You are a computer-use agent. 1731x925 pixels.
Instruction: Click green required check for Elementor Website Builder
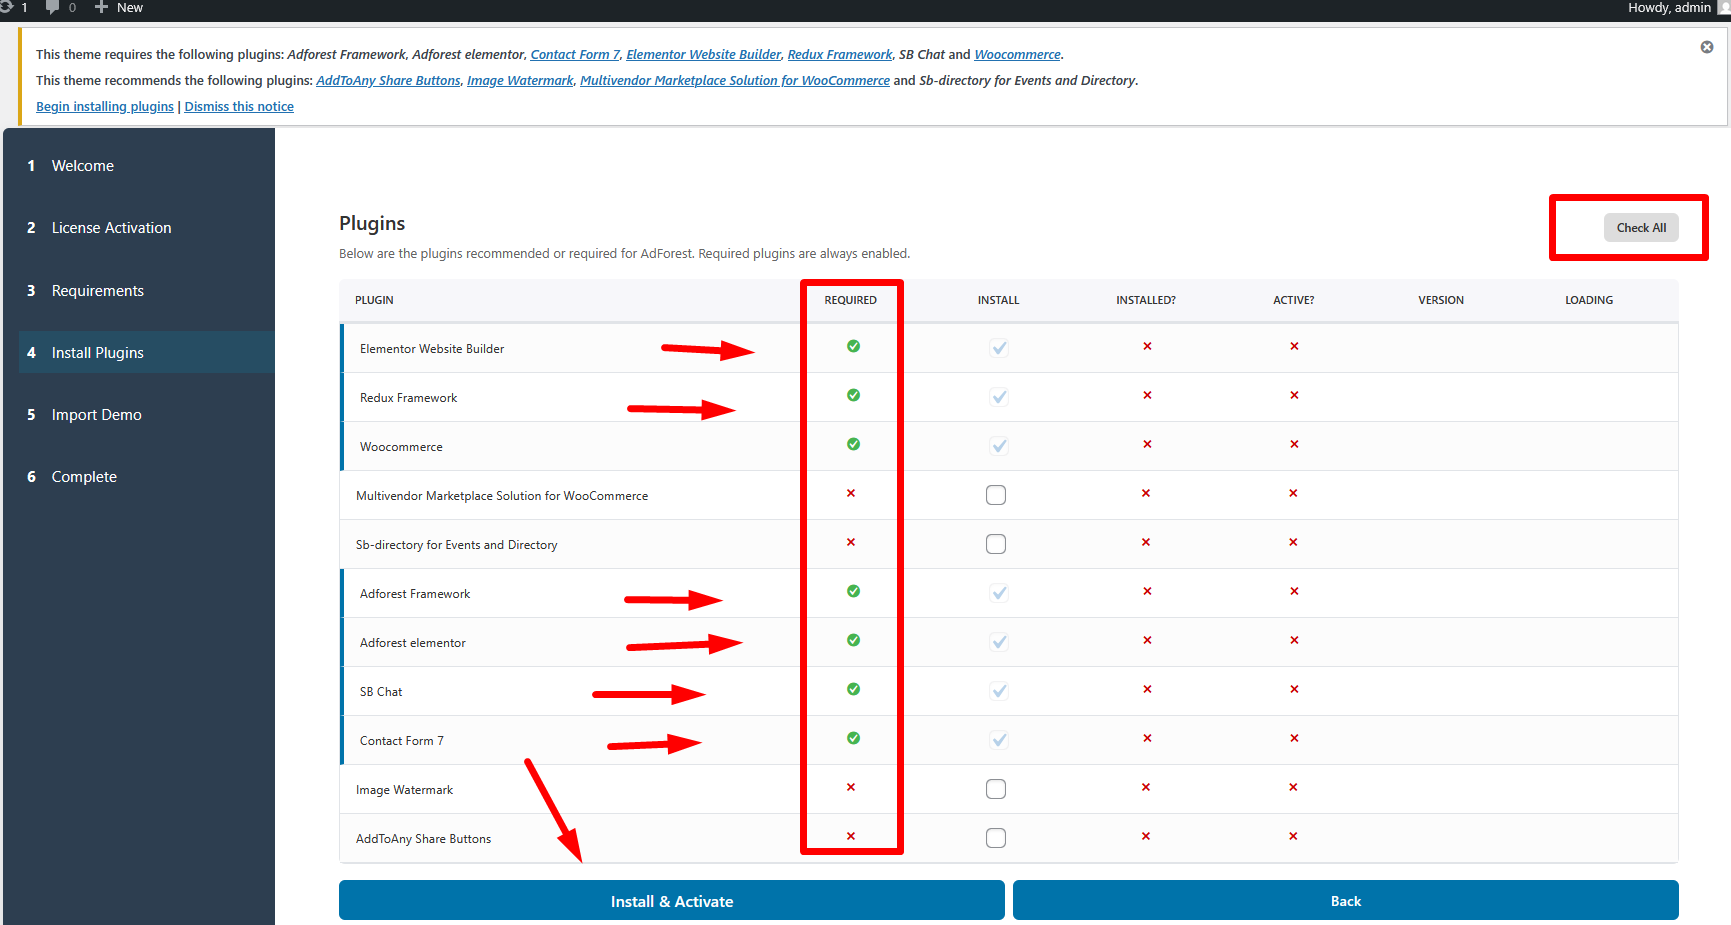click(x=853, y=346)
